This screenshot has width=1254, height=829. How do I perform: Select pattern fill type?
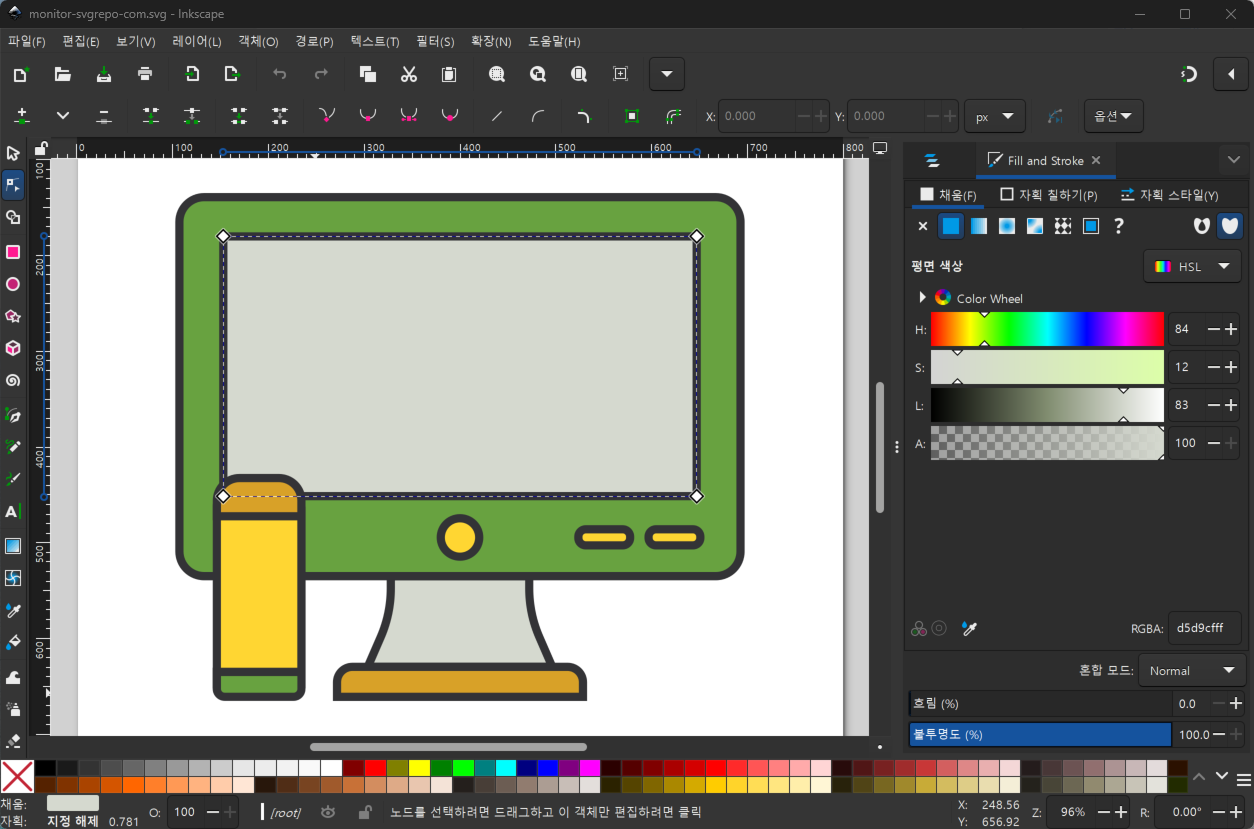pyautogui.click(x=1063, y=226)
